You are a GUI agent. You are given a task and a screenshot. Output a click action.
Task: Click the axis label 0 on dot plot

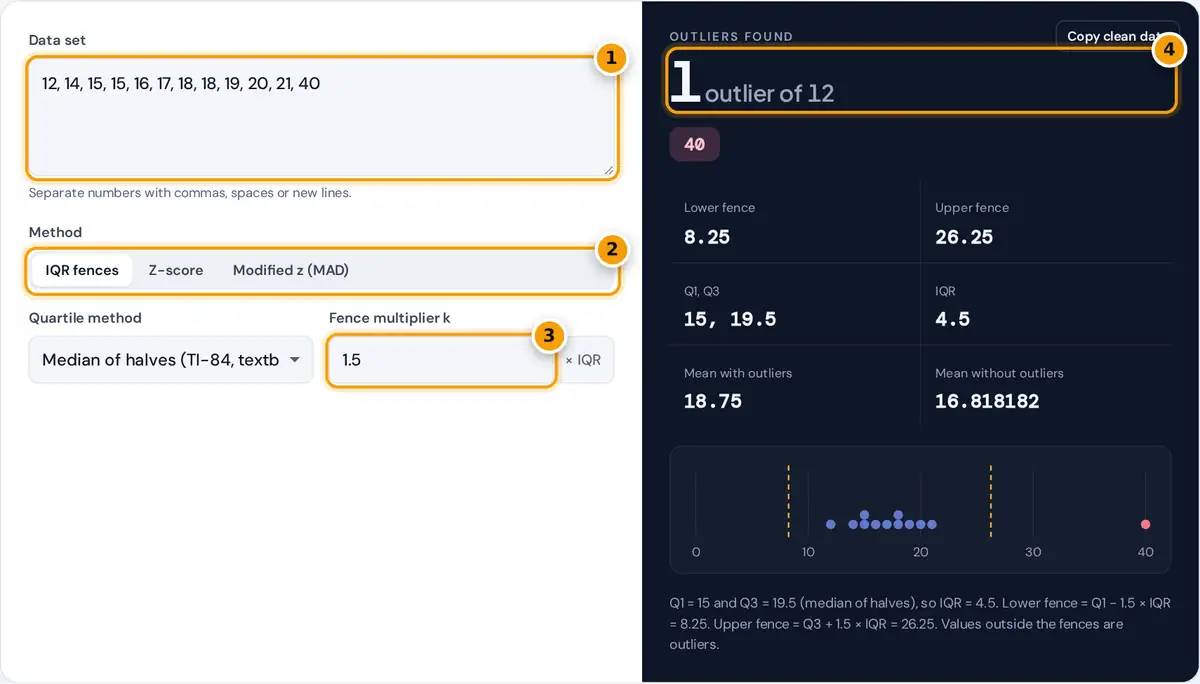696,552
